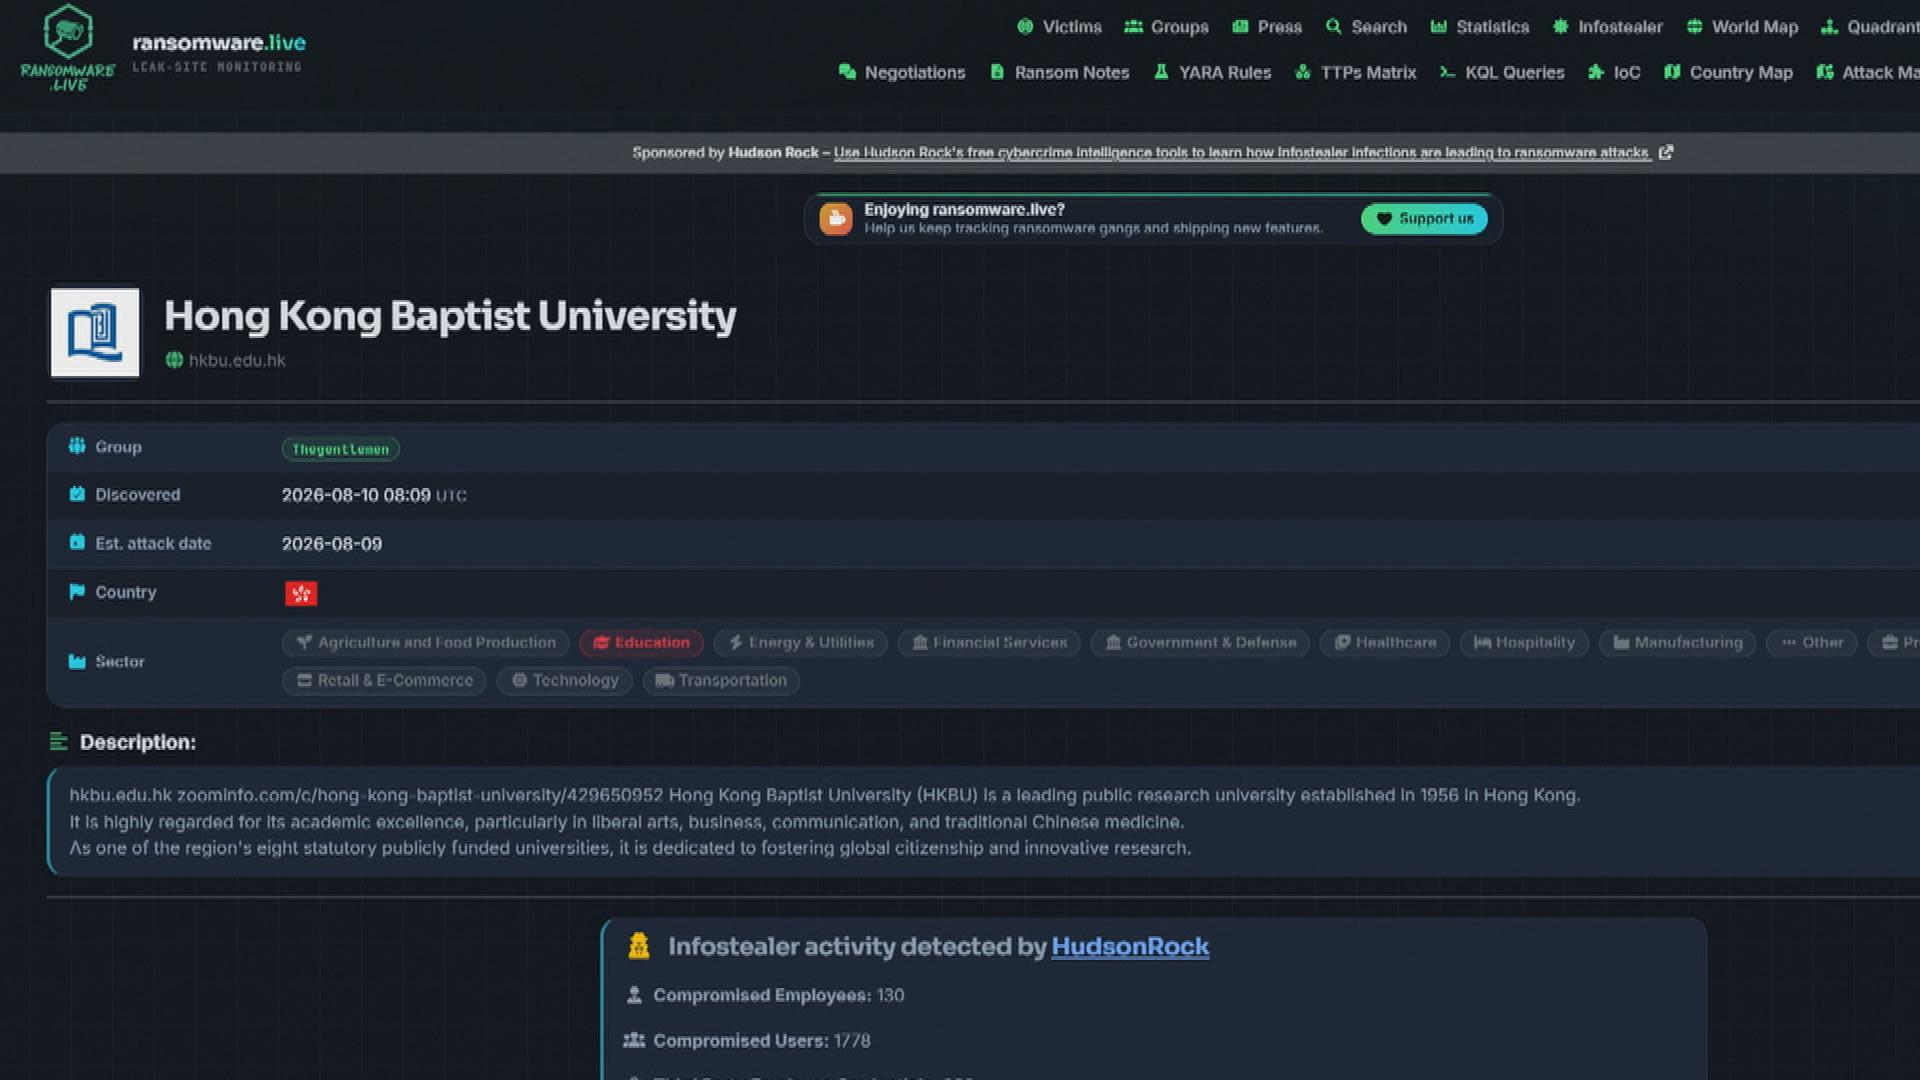Open the IoC page
Viewport: 1920px width, 1080px height.
(1614, 72)
